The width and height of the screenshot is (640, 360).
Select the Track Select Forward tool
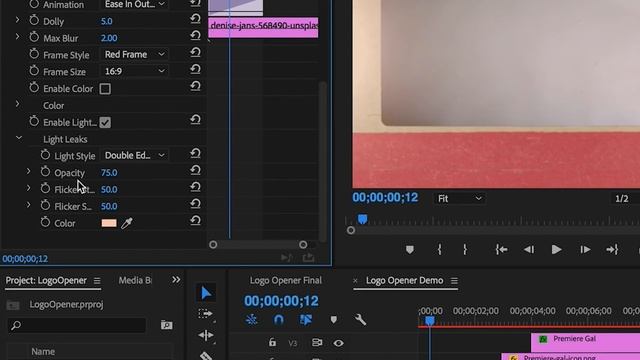click(205, 314)
